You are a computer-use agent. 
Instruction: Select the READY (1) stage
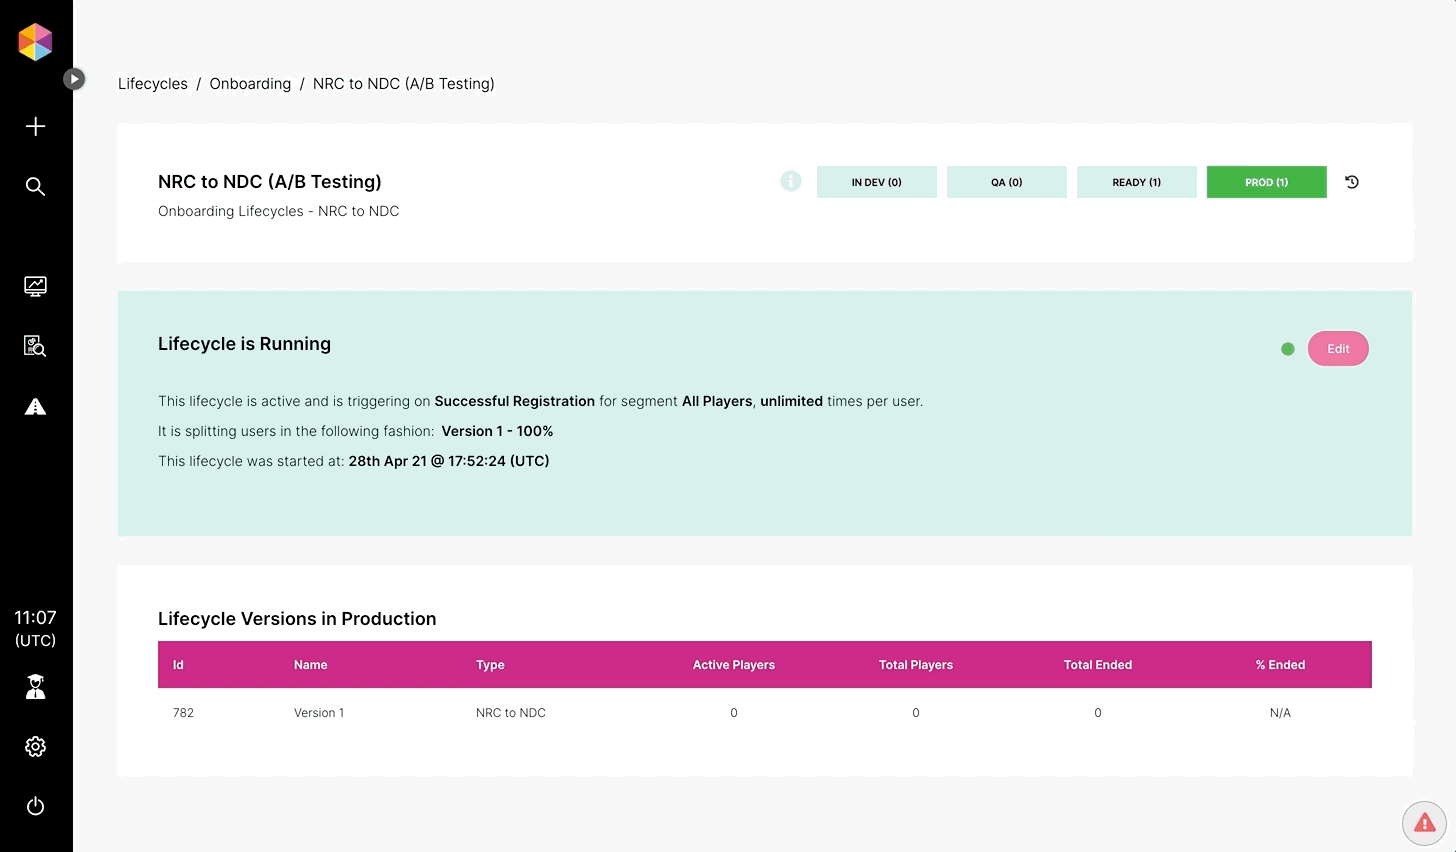(1136, 182)
